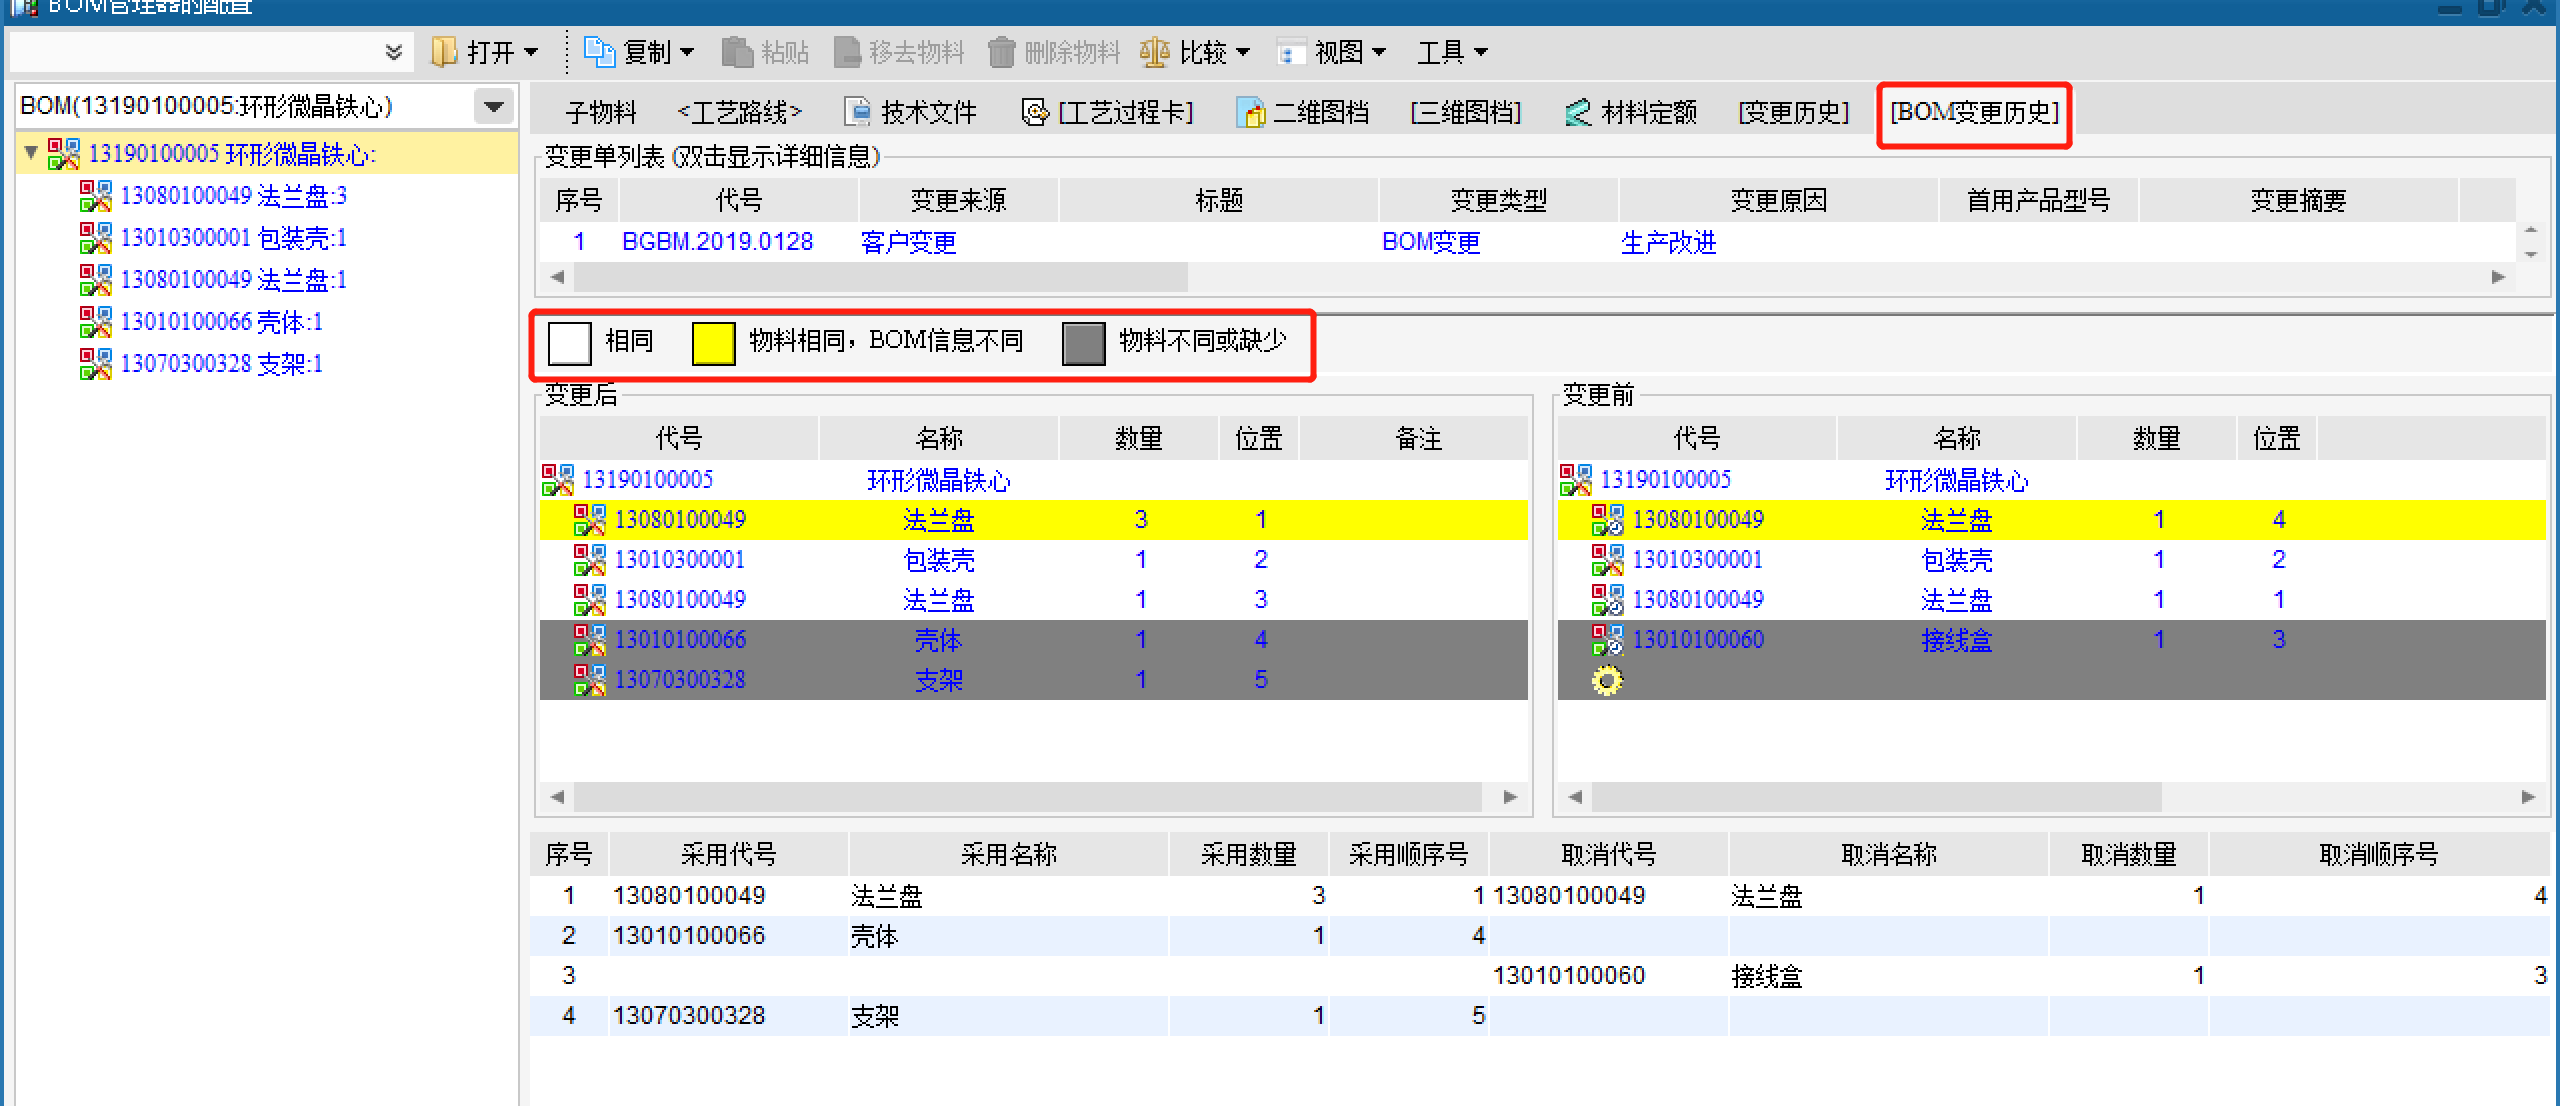This screenshot has height=1106, width=2560.
Task: Click the 打开 folder icon
Action: pos(443,51)
